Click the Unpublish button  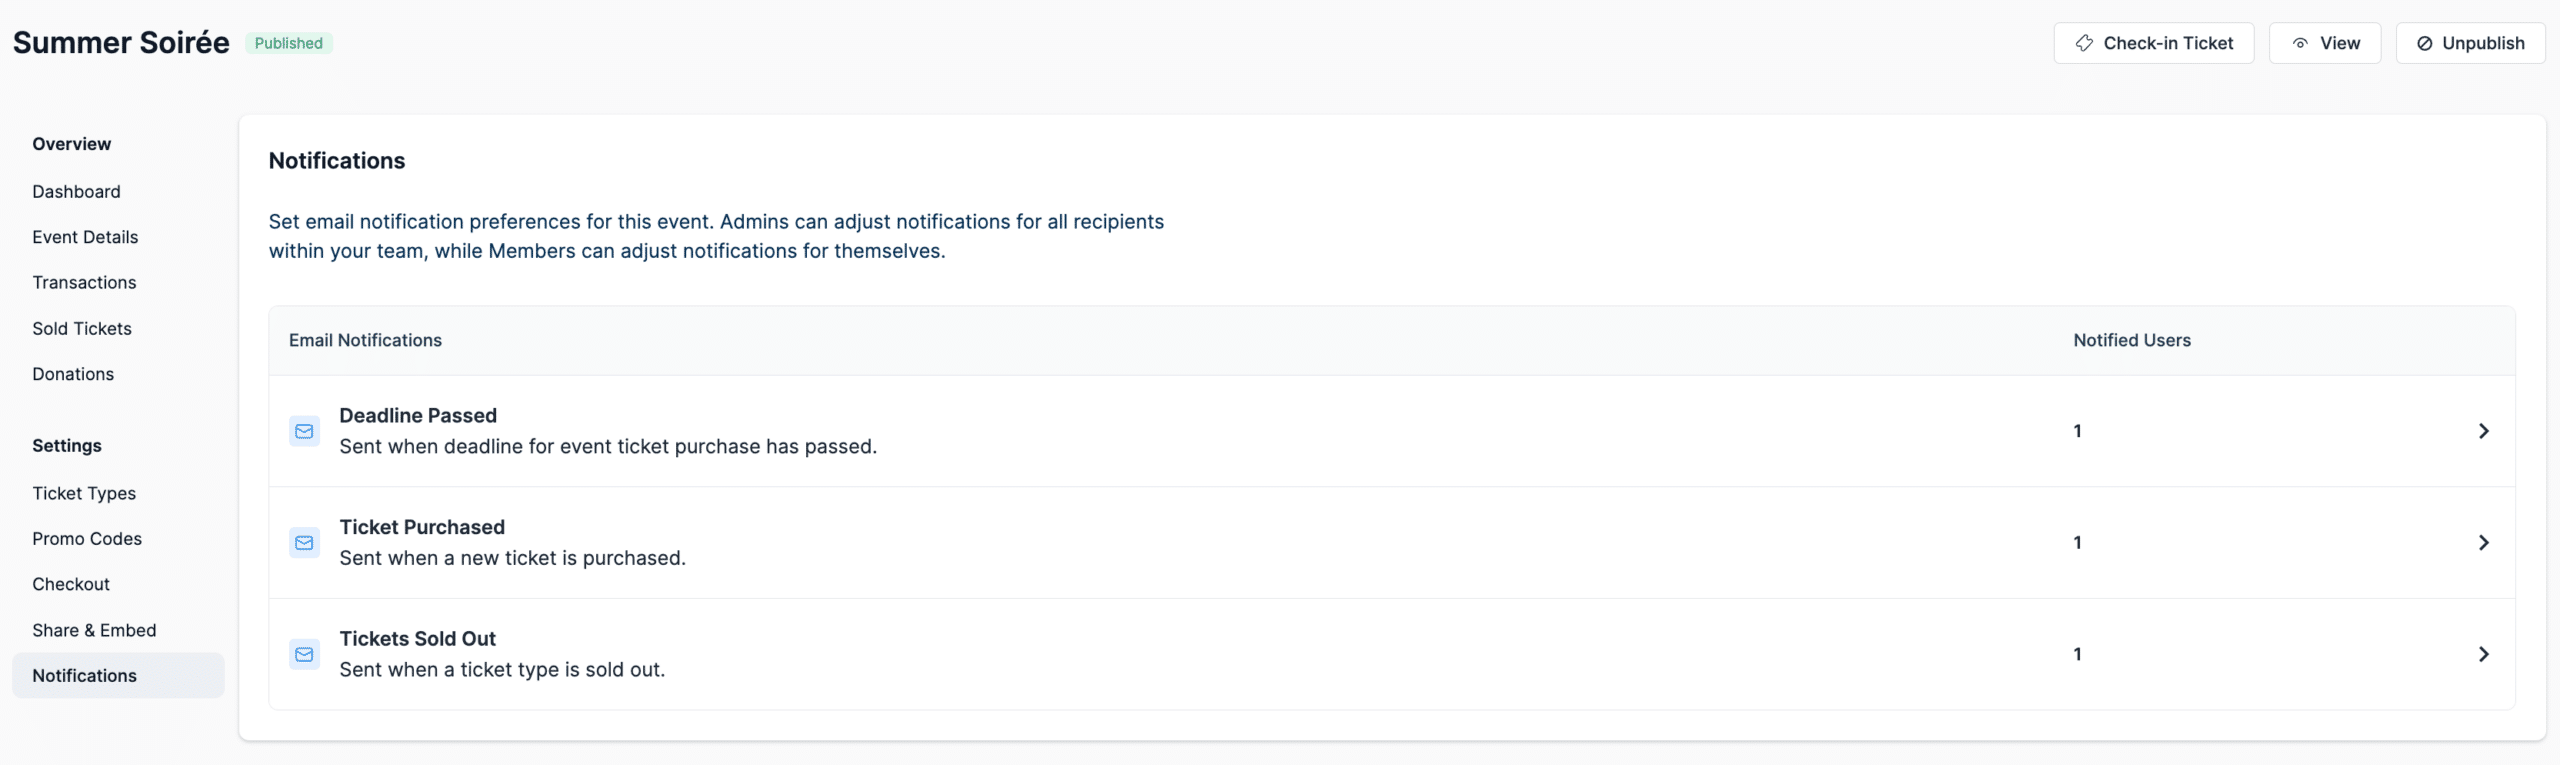(2470, 42)
